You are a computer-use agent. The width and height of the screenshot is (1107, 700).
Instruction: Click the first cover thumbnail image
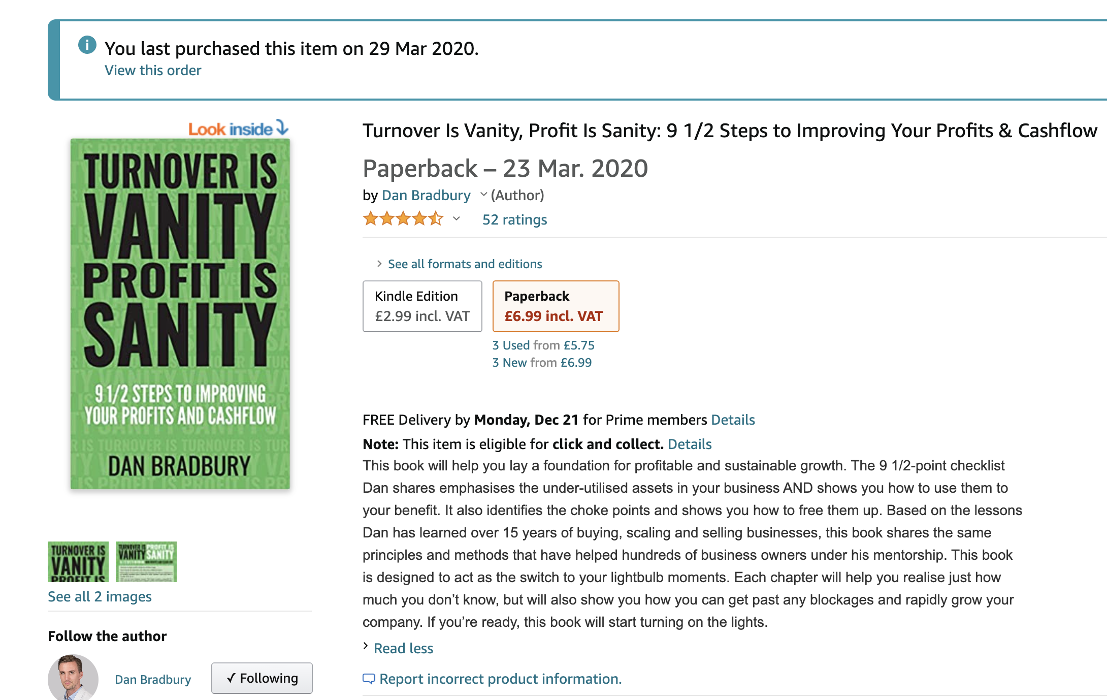(x=77, y=561)
